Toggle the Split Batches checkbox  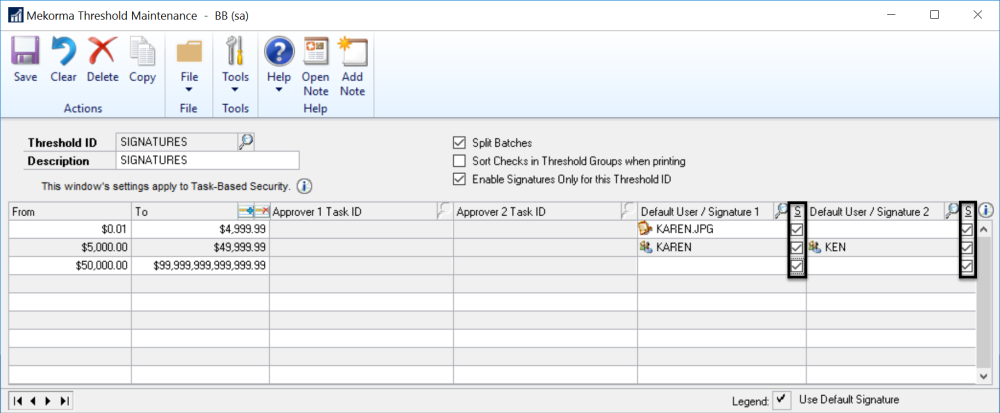point(459,143)
